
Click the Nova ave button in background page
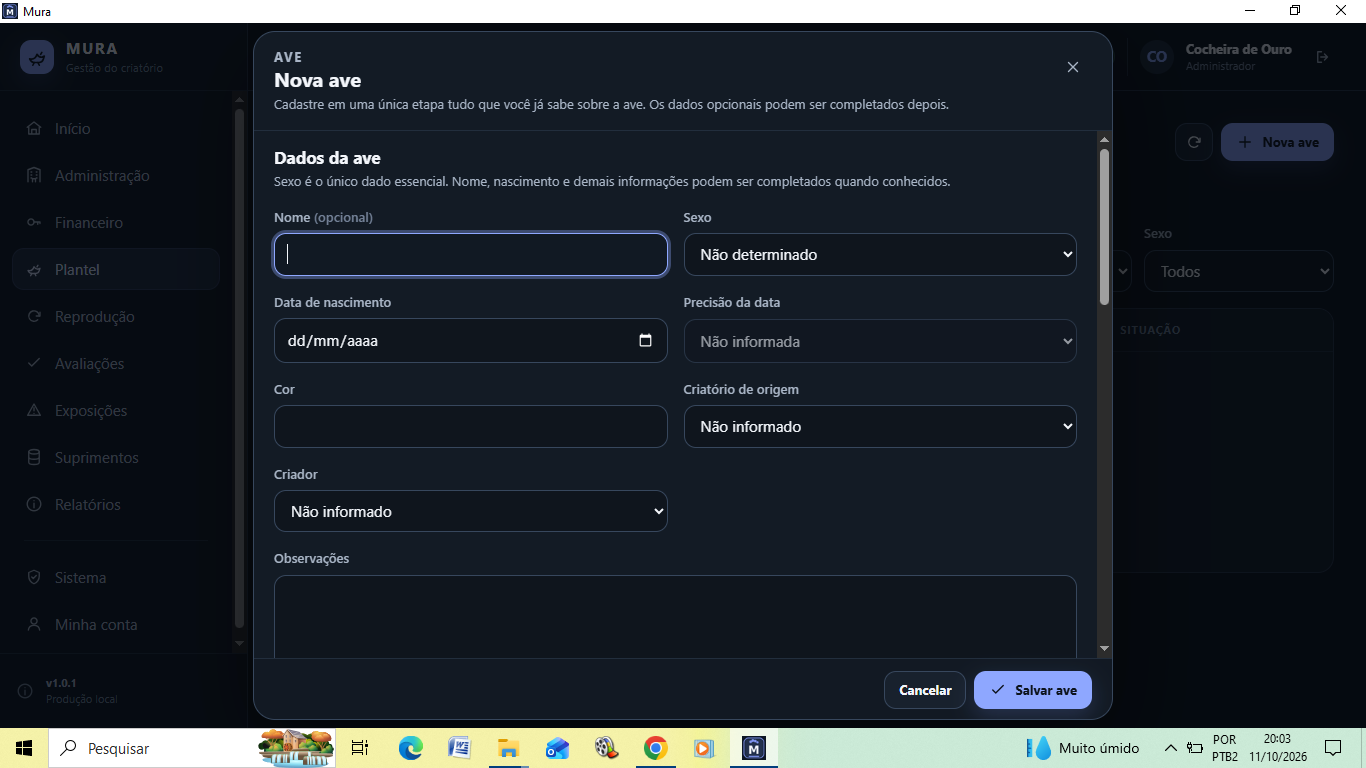pyautogui.click(x=1277, y=142)
